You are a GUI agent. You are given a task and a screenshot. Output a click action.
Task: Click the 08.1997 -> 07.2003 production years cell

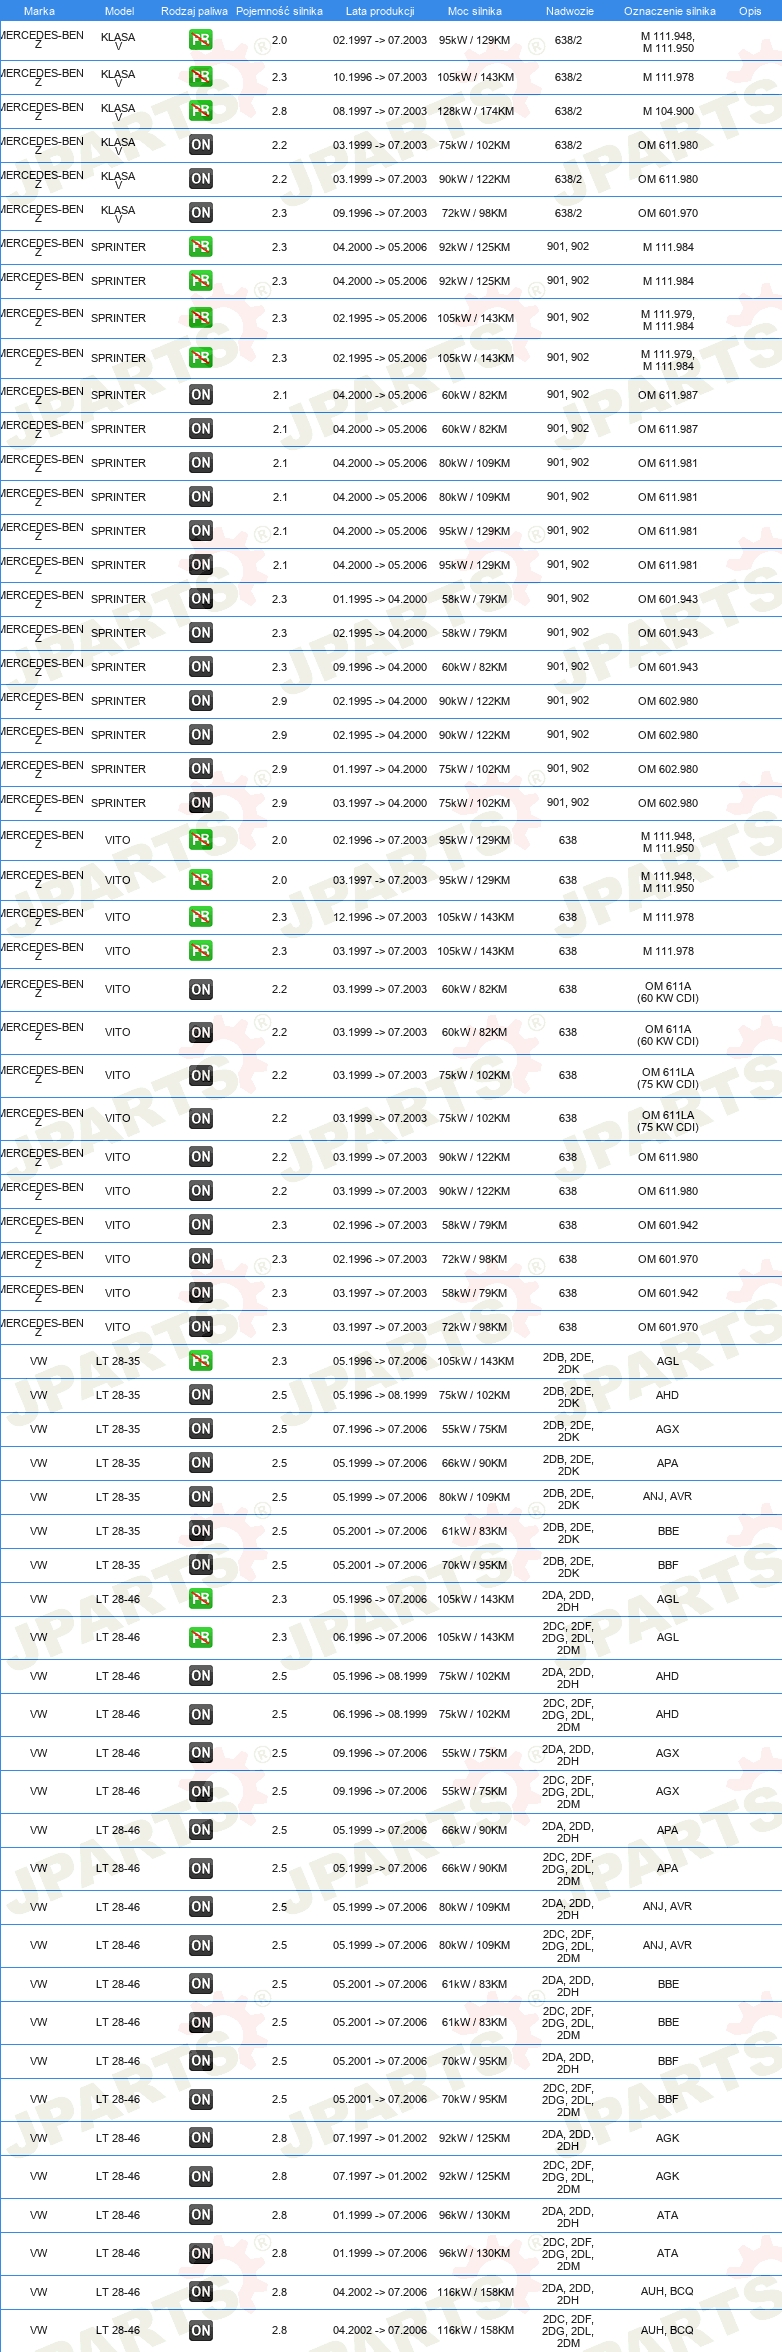(x=380, y=111)
